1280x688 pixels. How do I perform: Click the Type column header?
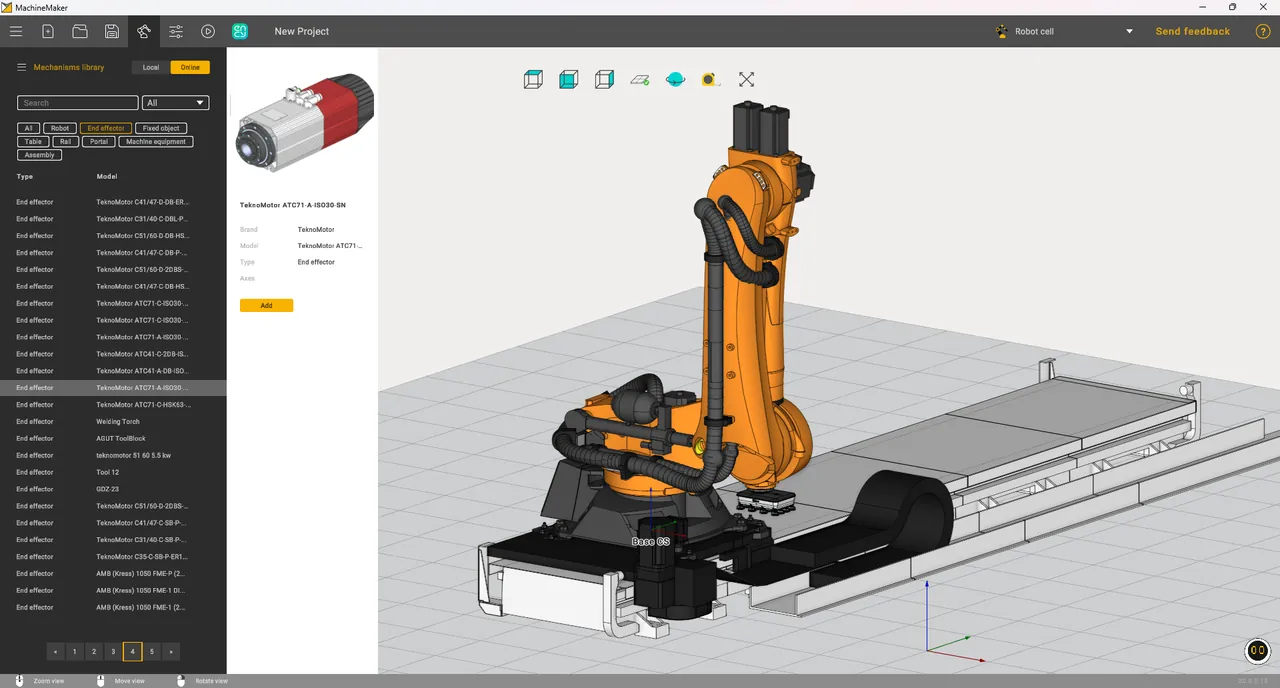[24, 176]
